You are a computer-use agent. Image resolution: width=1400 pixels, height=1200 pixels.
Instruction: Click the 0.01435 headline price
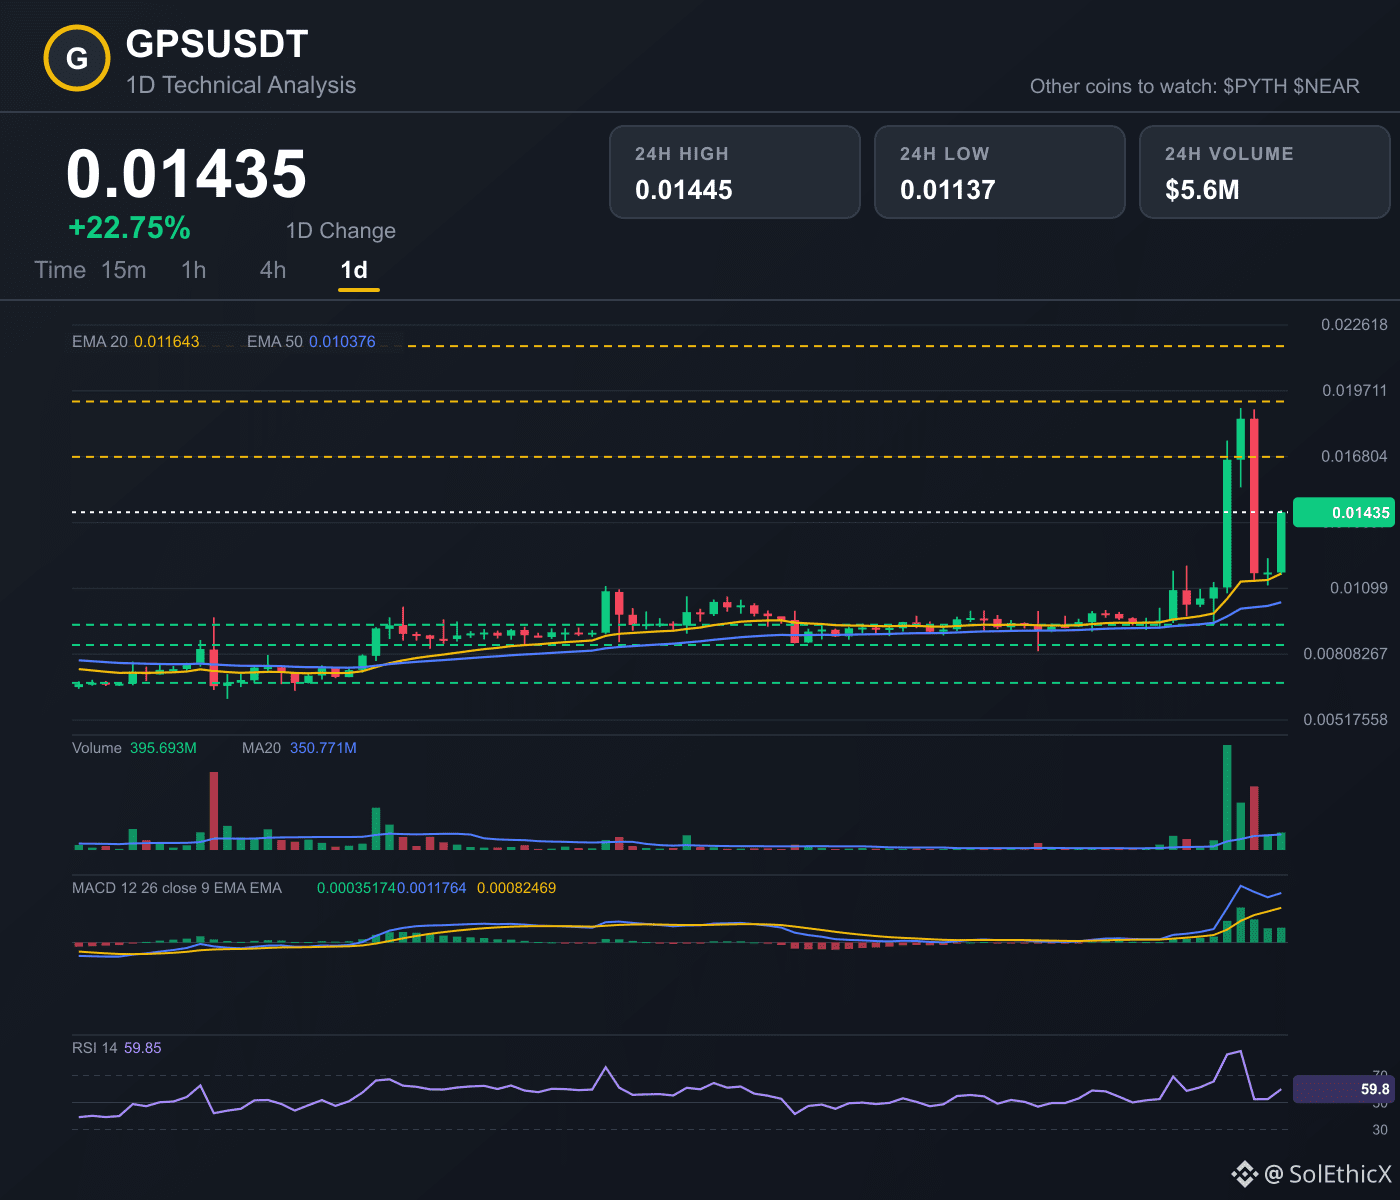coord(187,174)
